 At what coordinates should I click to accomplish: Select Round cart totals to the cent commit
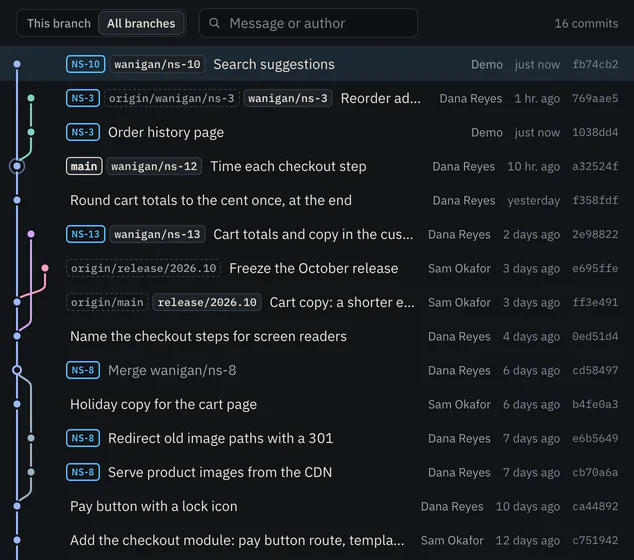click(x=211, y=200)
